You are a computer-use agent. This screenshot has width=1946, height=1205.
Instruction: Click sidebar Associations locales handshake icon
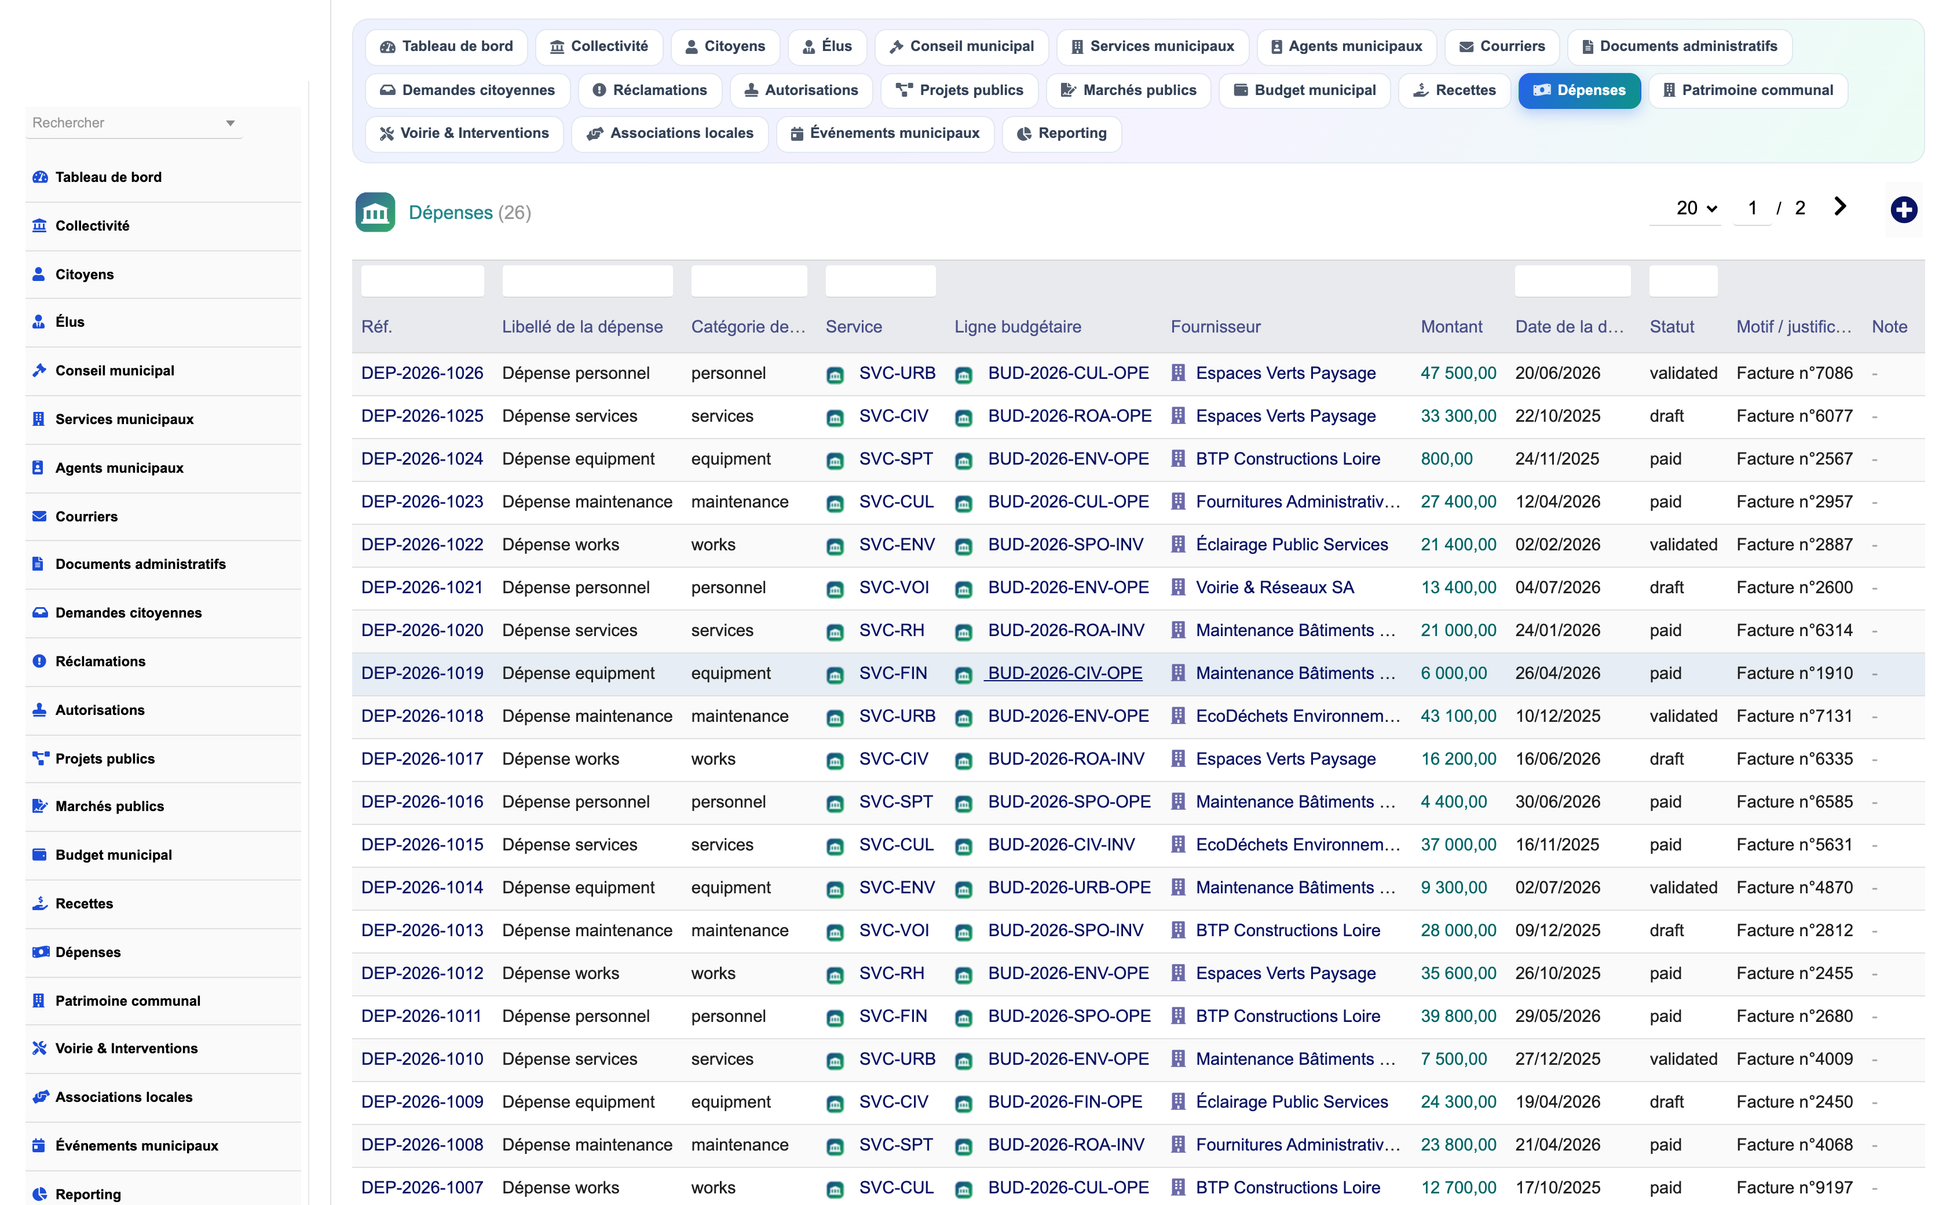(40, 1097)
